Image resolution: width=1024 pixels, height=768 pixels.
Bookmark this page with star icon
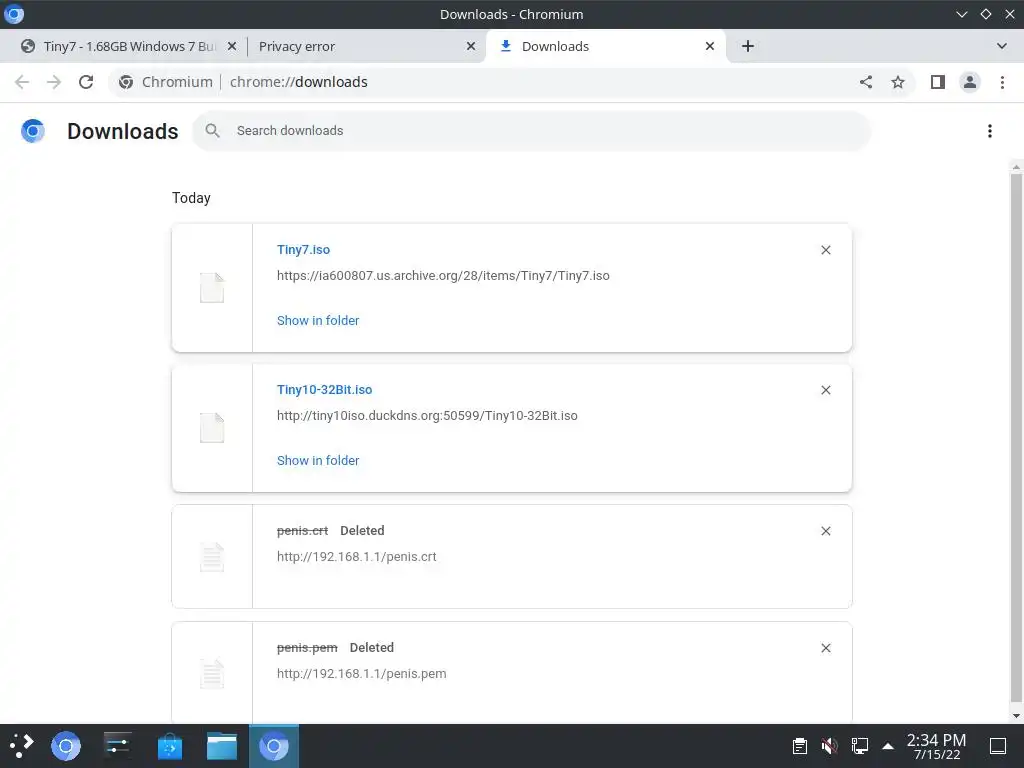tap(898, 82)
